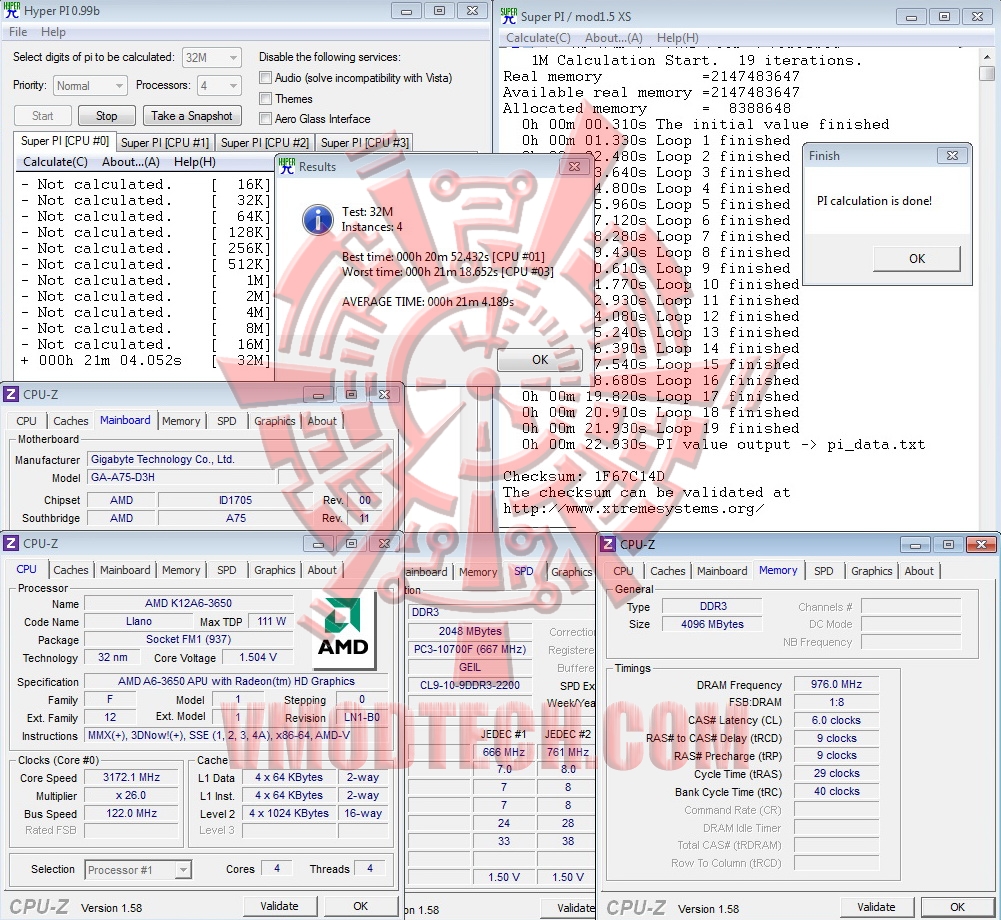Open Calculate(C) menu in Super PI XS
This screenshot has height=920, width=1001.
(x=538, y=38)
